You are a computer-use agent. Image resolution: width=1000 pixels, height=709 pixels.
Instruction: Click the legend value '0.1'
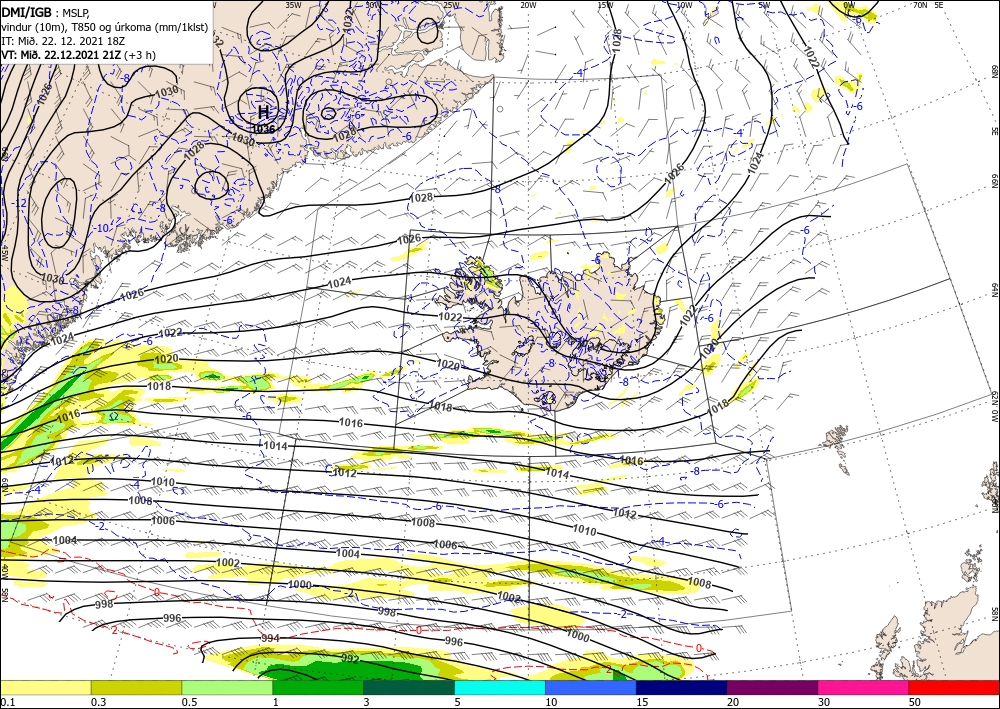[x=7, y=702]
